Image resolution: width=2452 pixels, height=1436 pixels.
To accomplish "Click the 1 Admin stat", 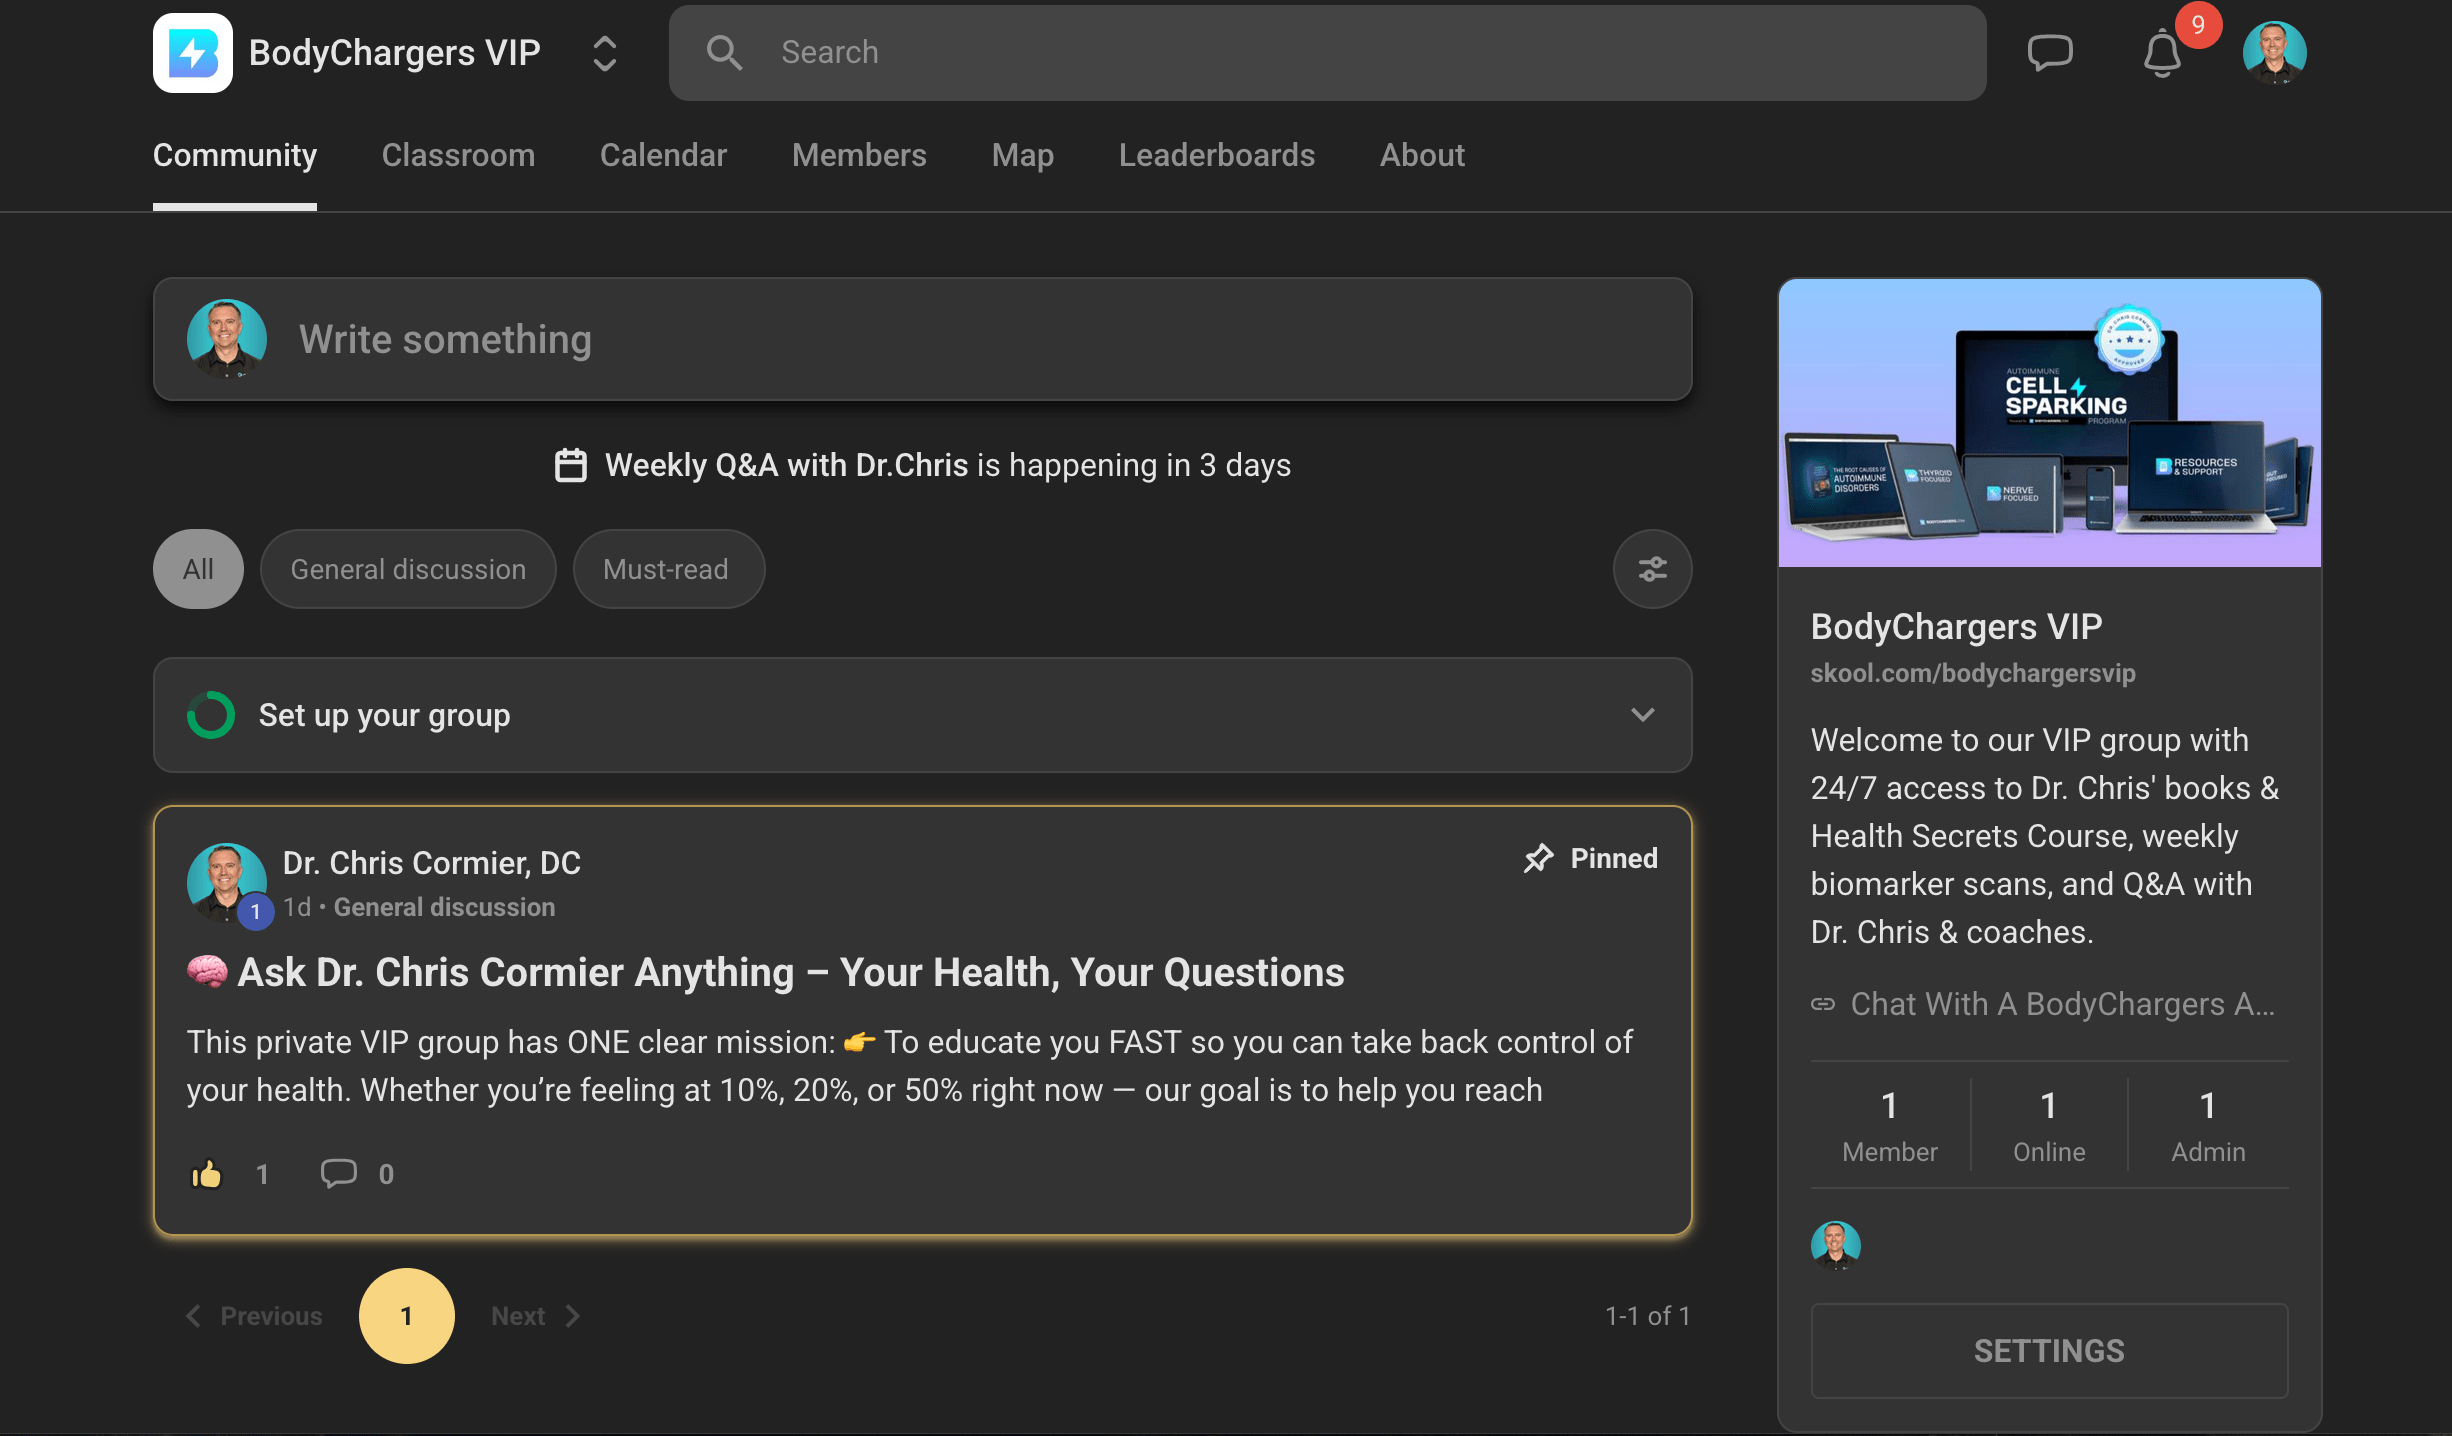I will point(2208,1125).
